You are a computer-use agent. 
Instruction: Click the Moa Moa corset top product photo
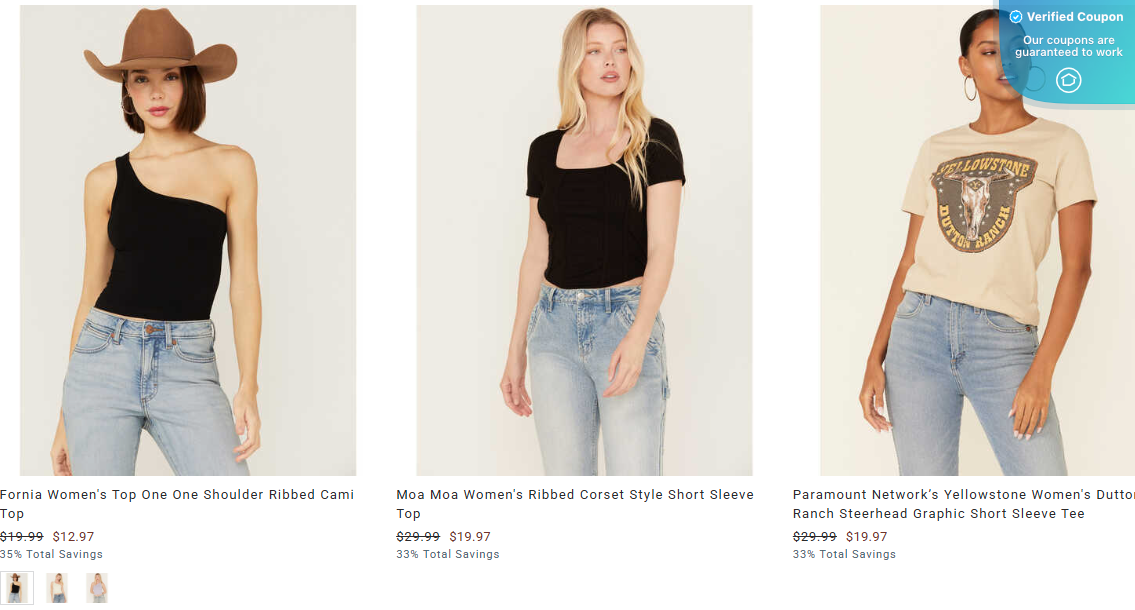click(584, 239)
